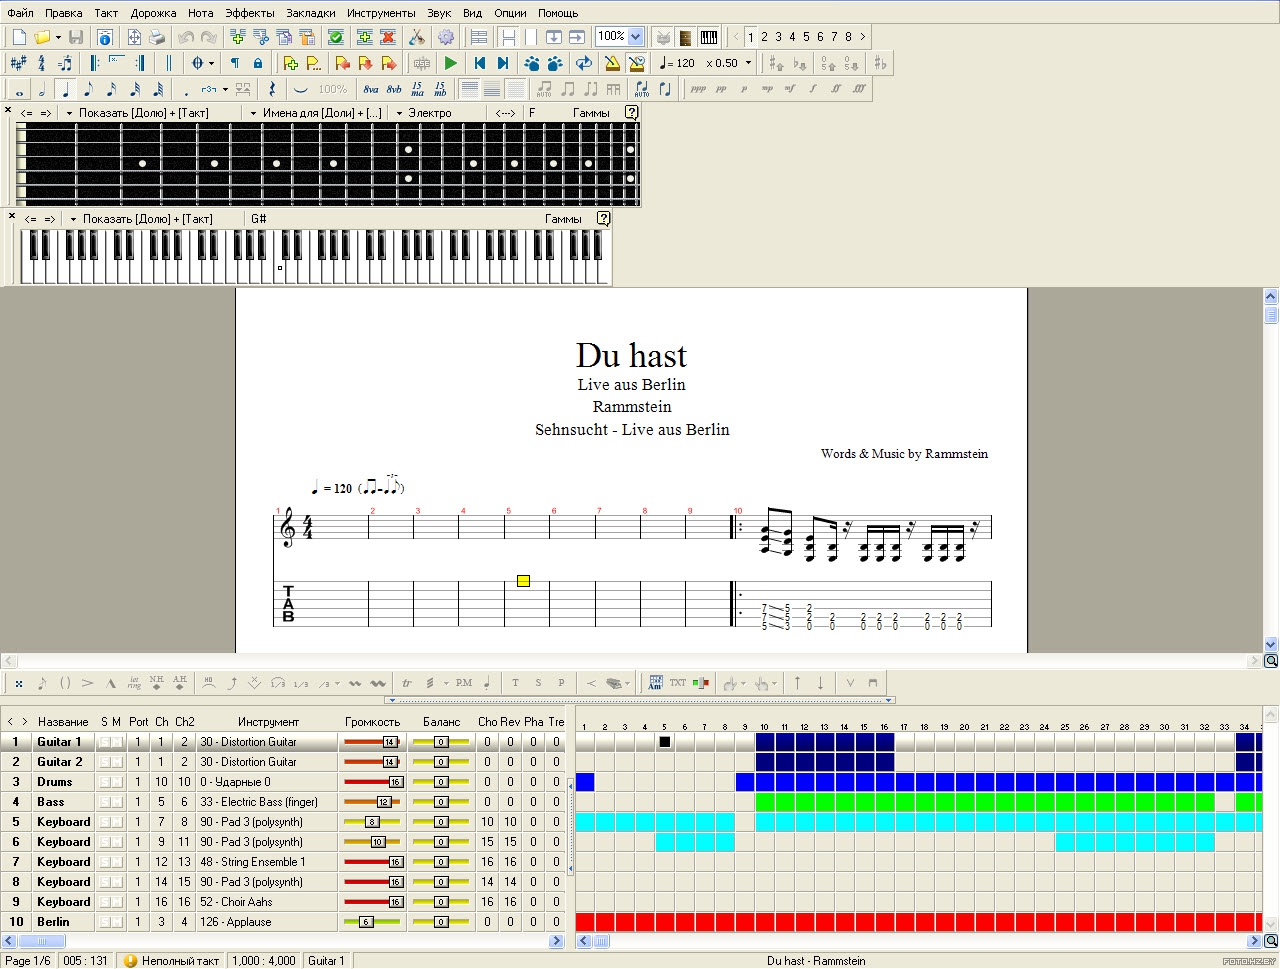Apply the 8va octave marking
The image size is (1280, 969).
pyautogui.click(x=371, y=89)
